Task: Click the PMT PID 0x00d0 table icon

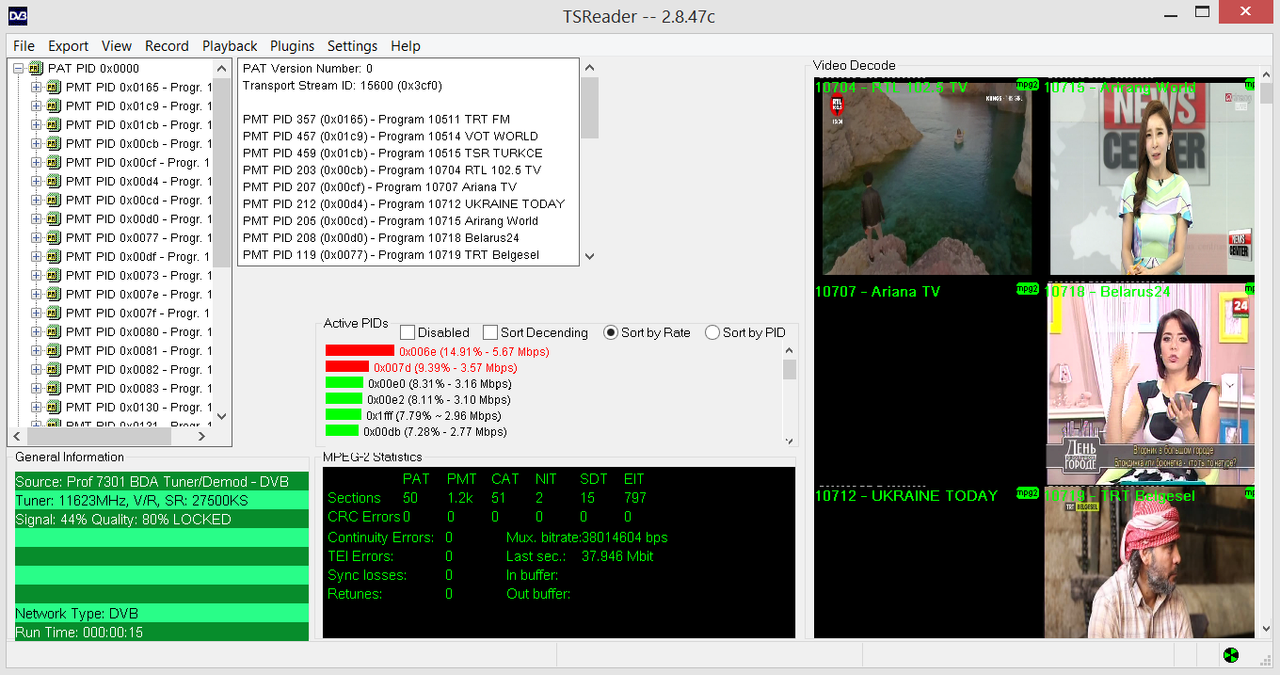Action: tap(54, 219)
